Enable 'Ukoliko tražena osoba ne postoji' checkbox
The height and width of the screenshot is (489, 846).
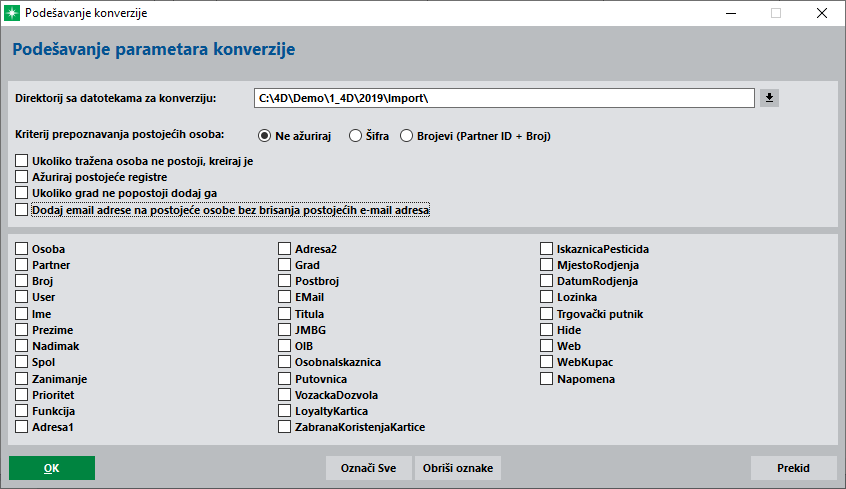(22, 161)
